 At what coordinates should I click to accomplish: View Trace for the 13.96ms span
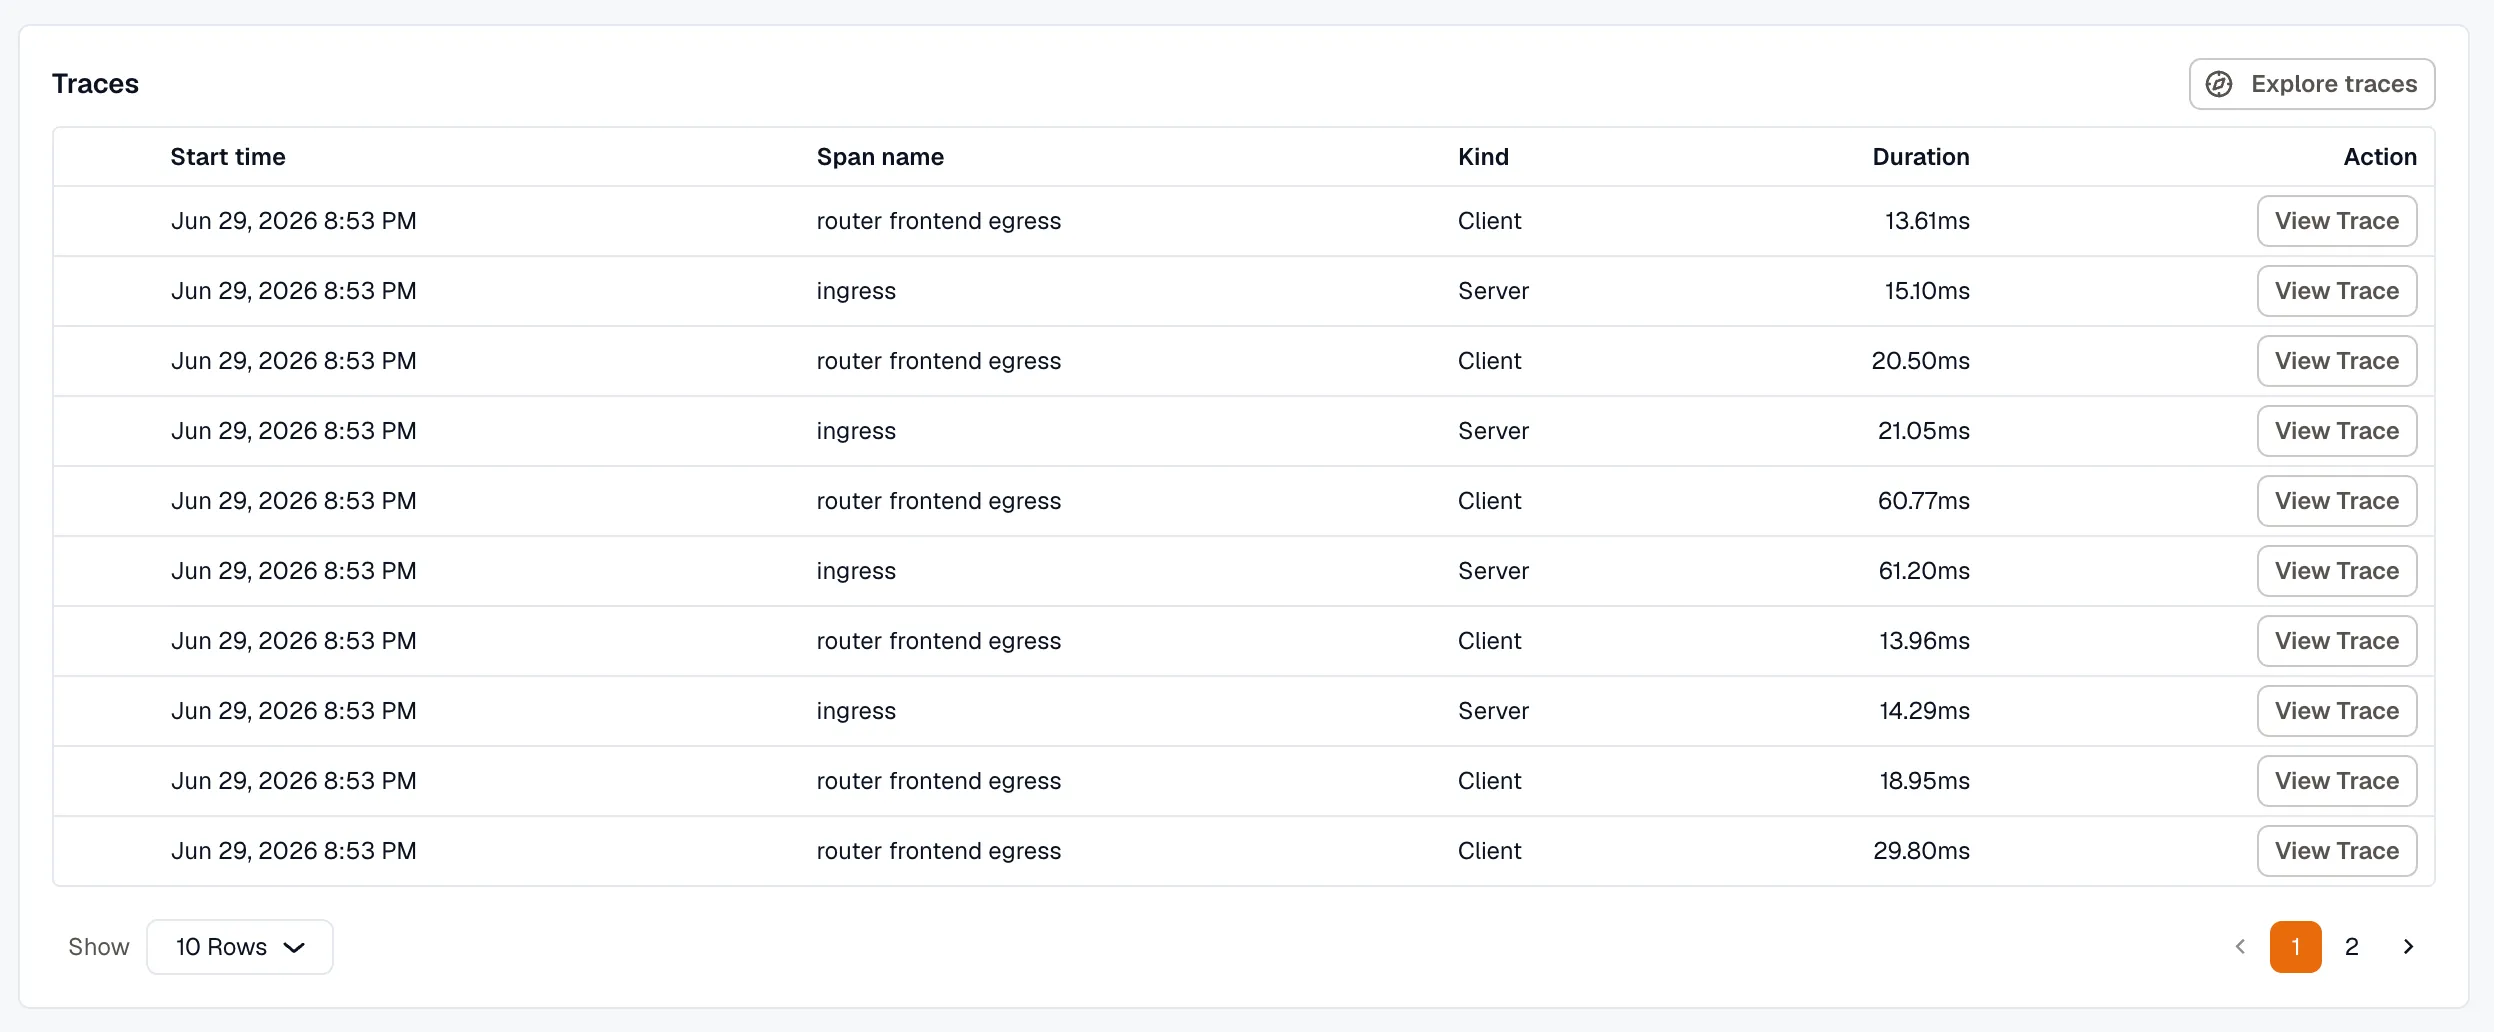(2337, 641)
